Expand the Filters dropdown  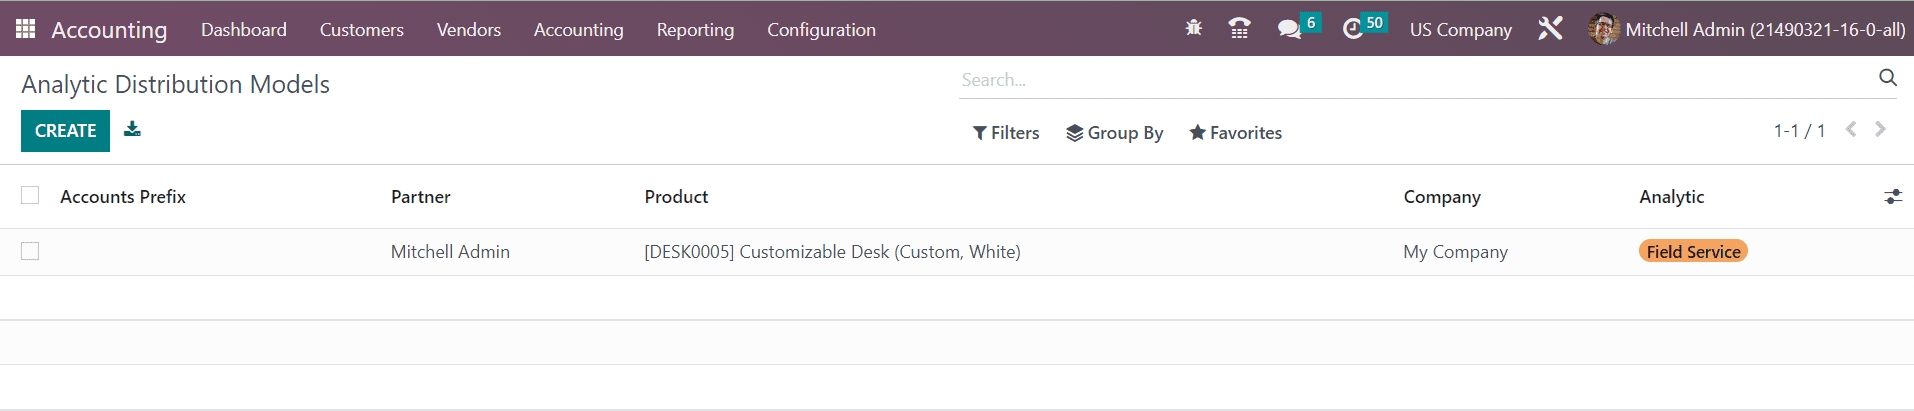click(x=1006, y=133)
